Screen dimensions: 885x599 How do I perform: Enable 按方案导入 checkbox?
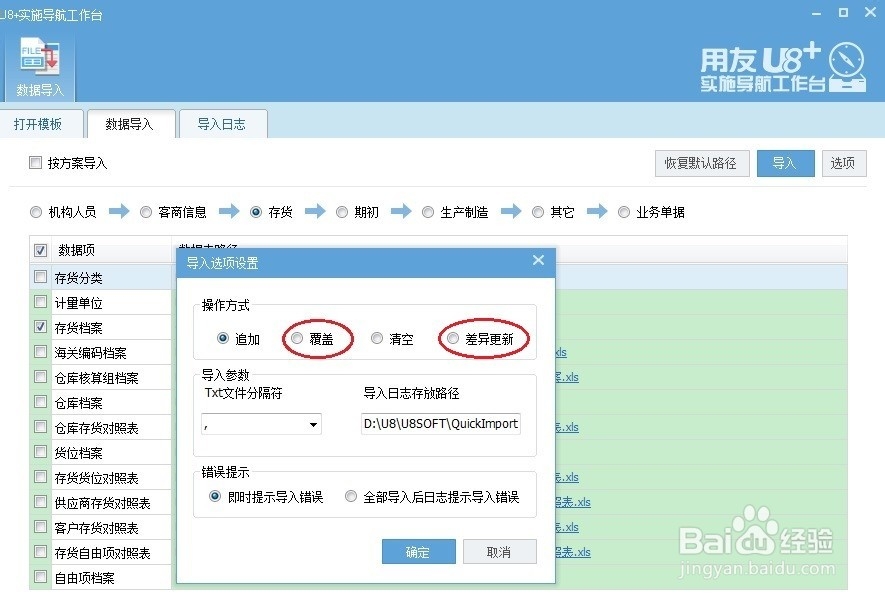click(x=36, y=163)
